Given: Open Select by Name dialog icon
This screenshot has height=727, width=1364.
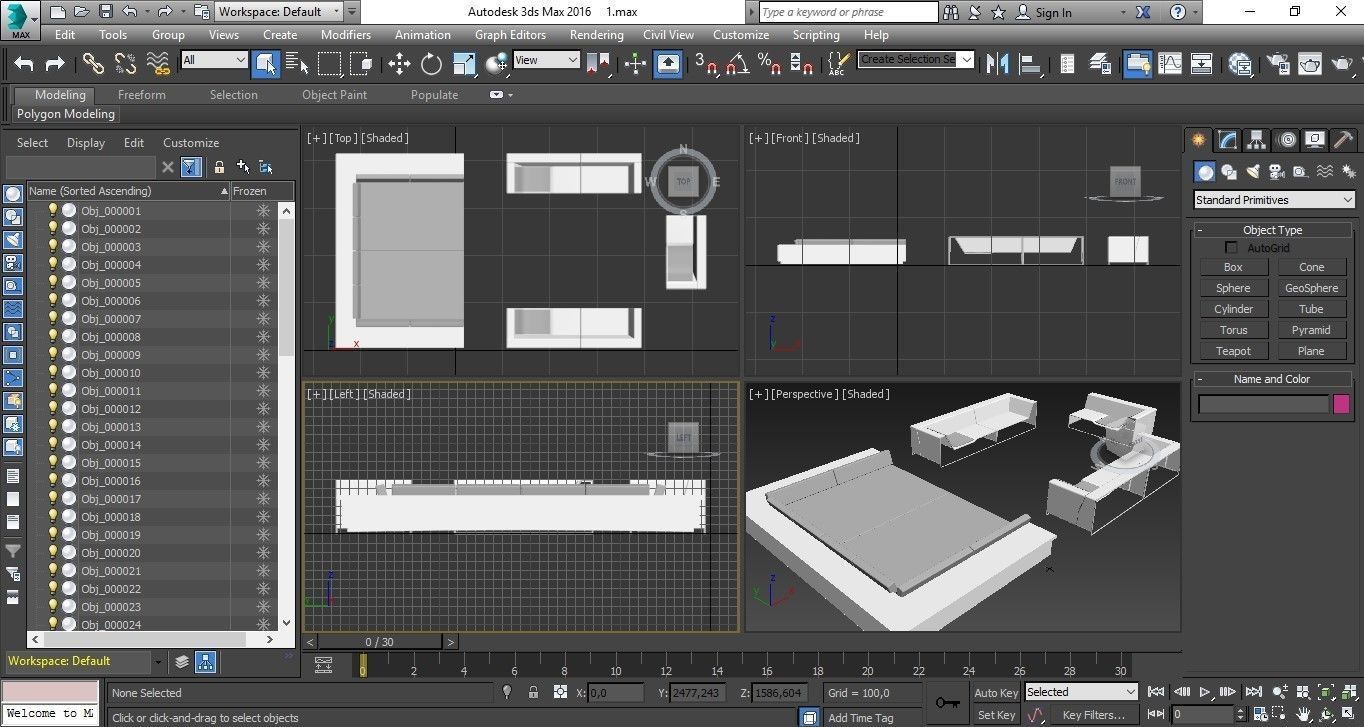Looking at the screenshot, I should pyautogui.click(x=297, y=63).
